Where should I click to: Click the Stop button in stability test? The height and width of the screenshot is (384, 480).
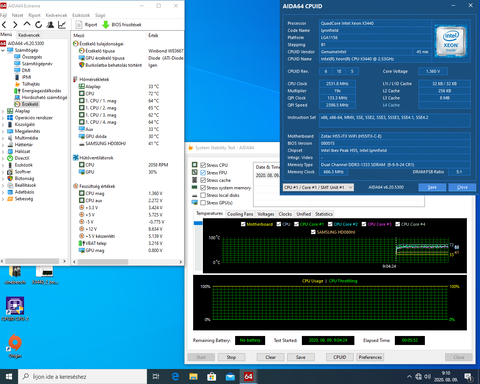[x=231, y=357]
